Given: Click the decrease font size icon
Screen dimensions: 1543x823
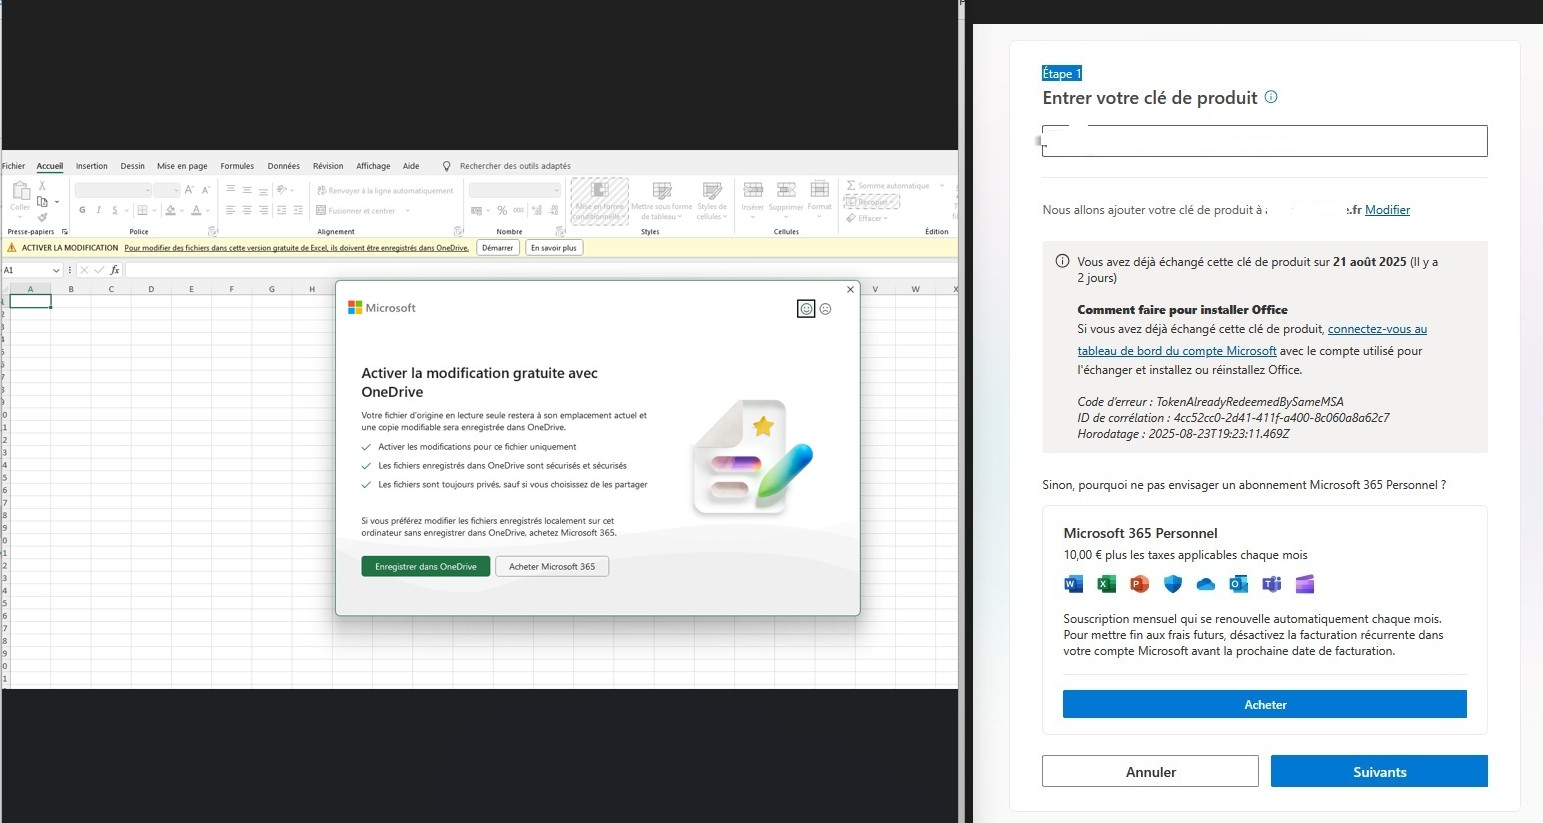Looking at the screenshot, I should pyautogui.click(x=206, y=190).
